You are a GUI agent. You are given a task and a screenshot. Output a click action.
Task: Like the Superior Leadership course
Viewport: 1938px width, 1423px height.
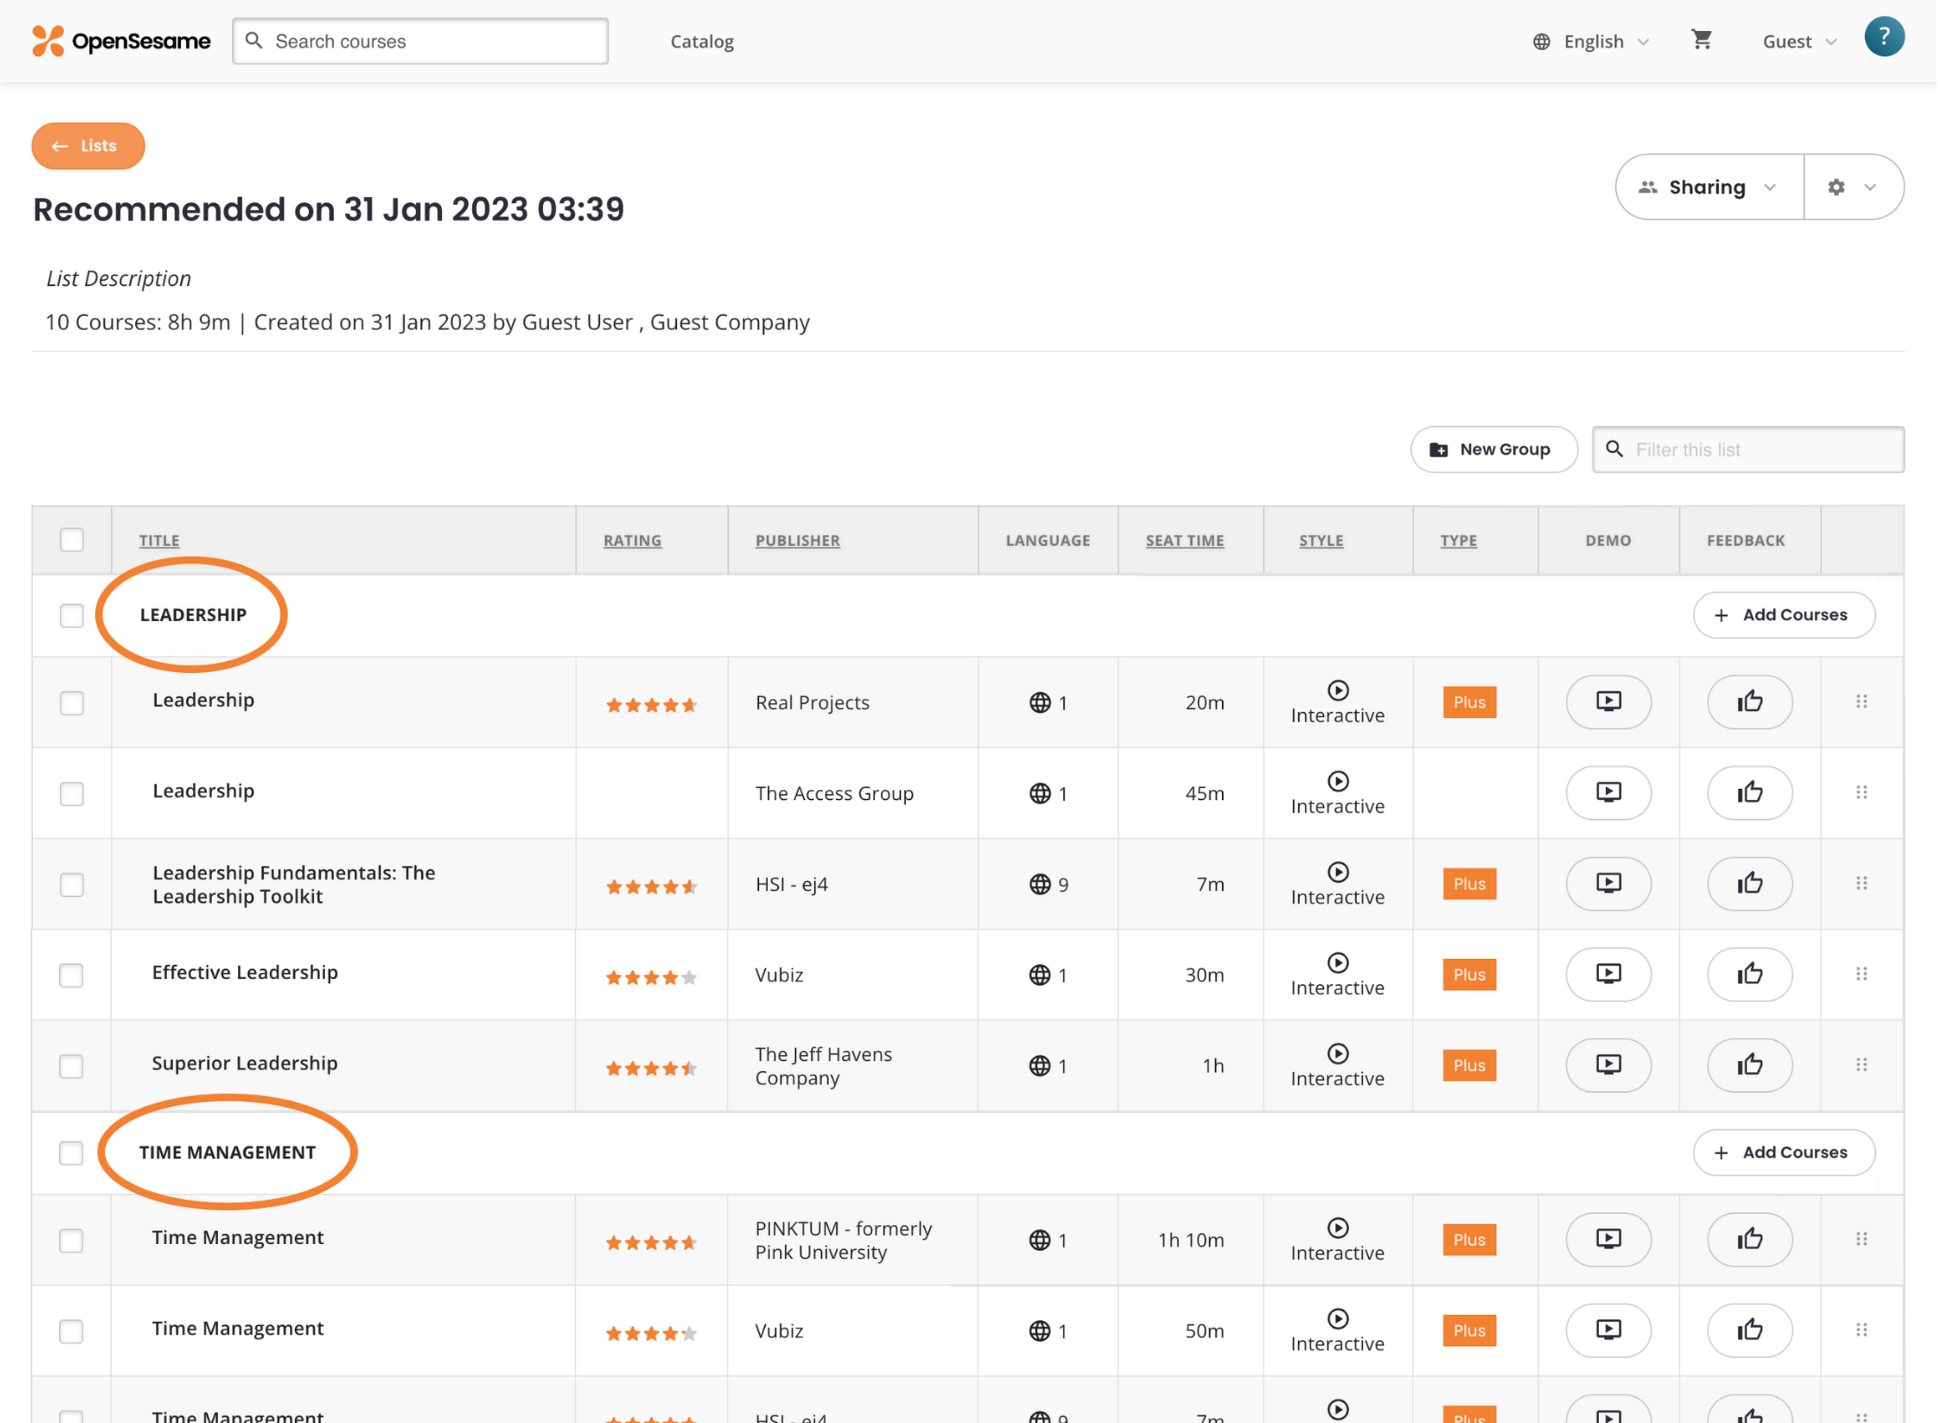pyautogui.click(x=1749, y=1065)
